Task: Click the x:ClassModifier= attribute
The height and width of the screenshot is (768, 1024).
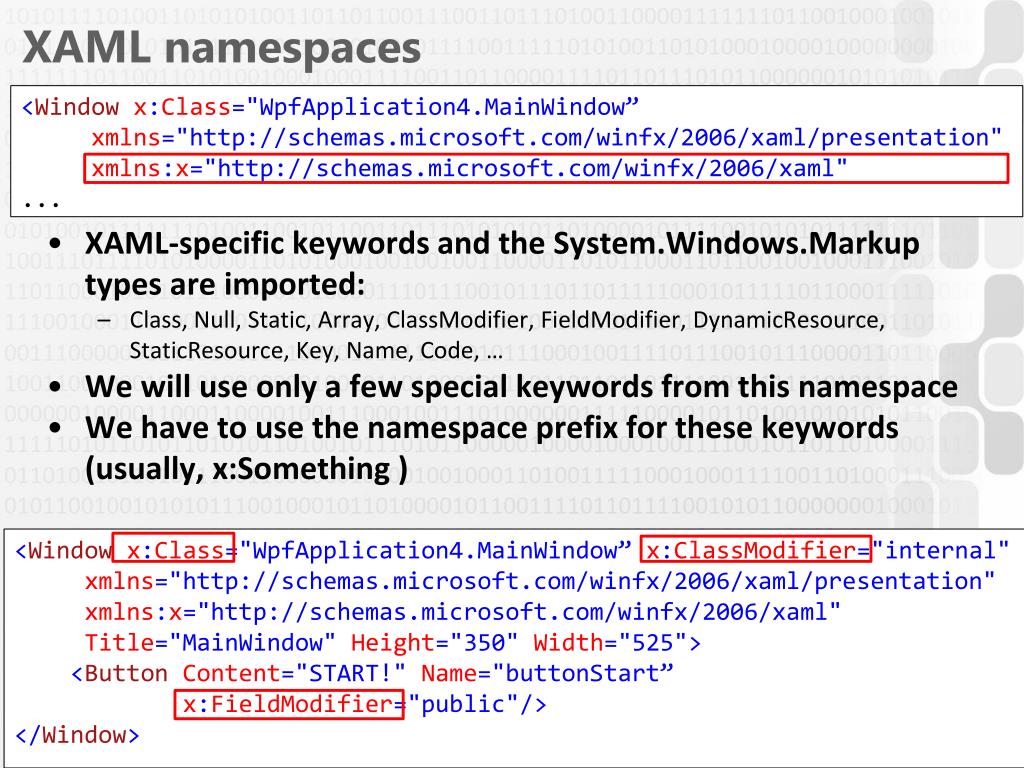Action: (x=756, y=550)
